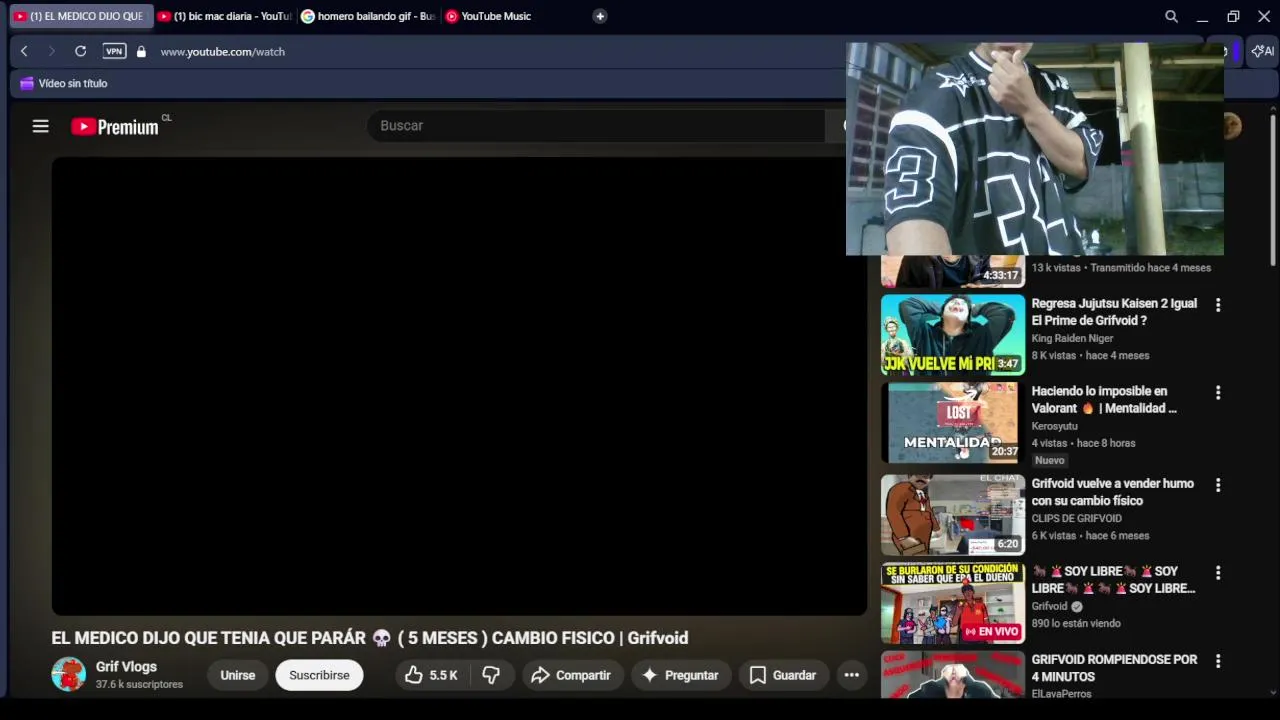Open title Grifvoid vuelve a vender humo
The height and width of the screenshot is (720, 1280).
[1112, 492]
